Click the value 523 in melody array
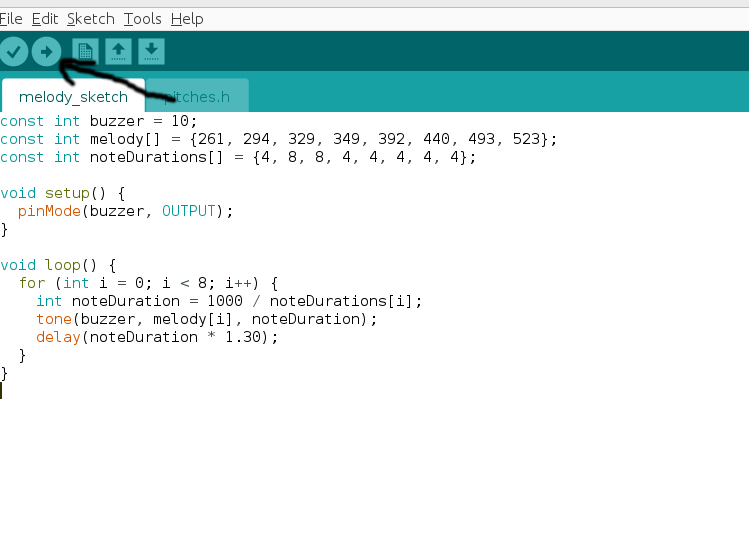Viewport: 749px width, 552px height. point(526,139)
